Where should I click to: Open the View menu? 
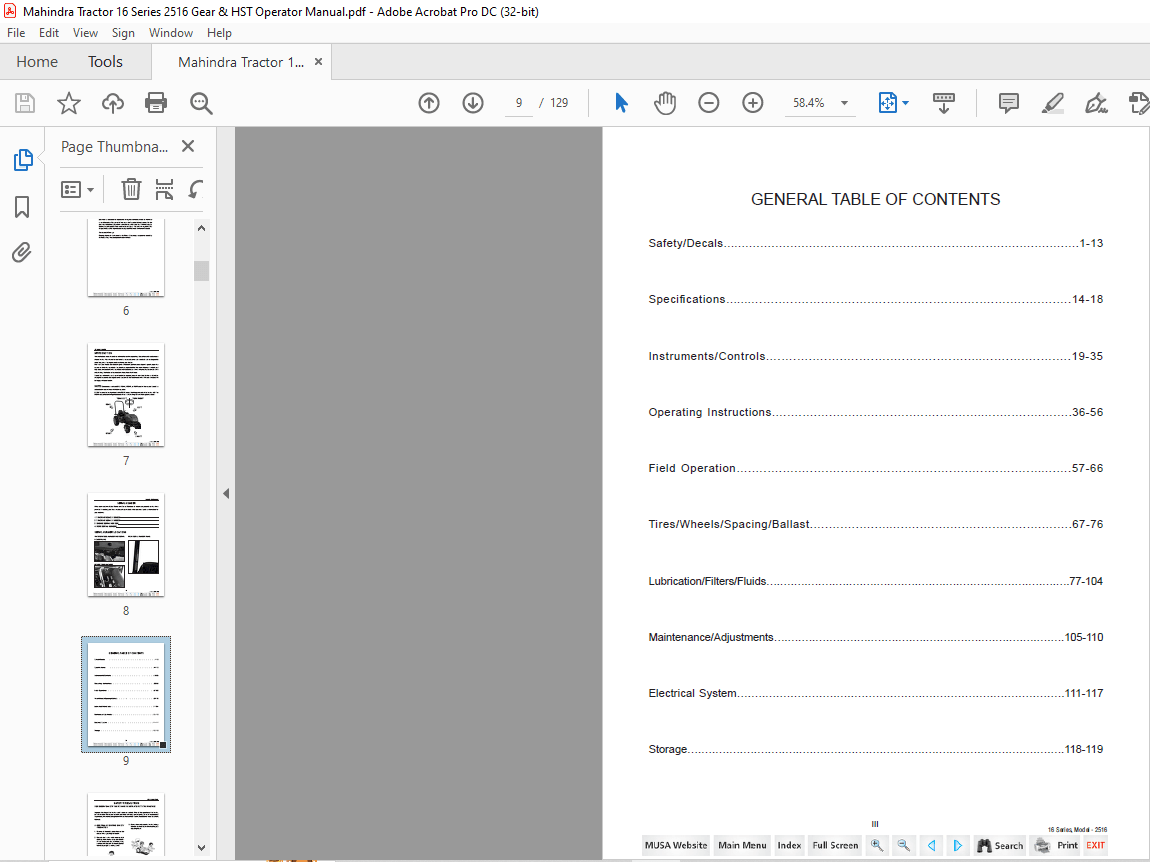pyautogui.click(x=85, y=33)
